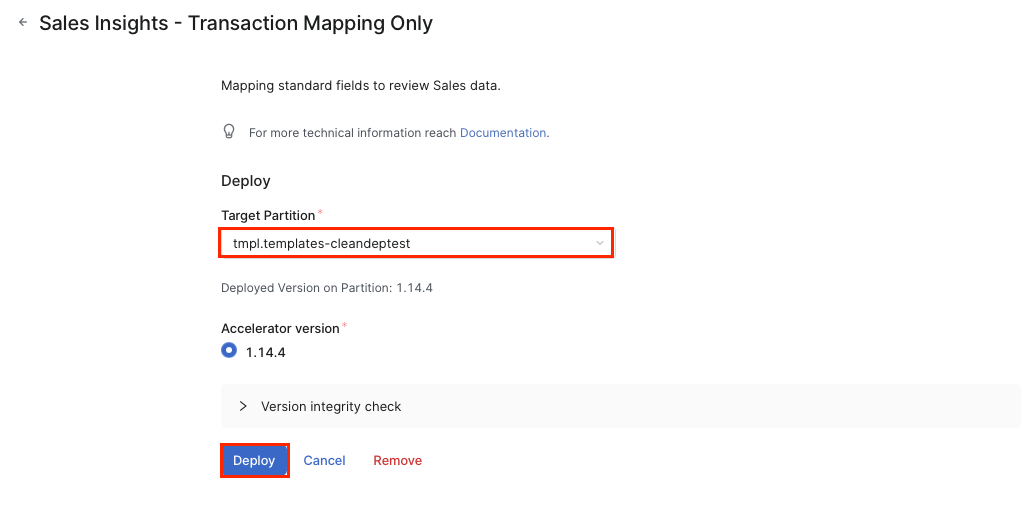This screenshot has height=520, width=1036.
Task: Cancel the deployment
Action: [x=324, y=461]
